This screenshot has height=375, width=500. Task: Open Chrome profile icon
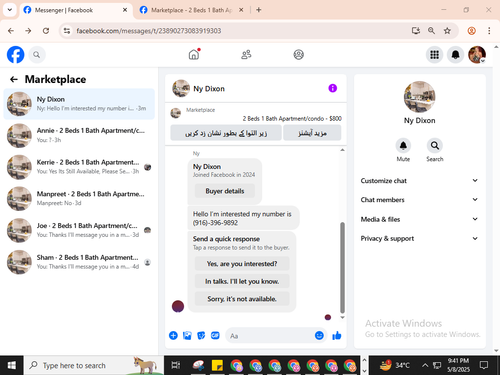(x=471, y=31)
